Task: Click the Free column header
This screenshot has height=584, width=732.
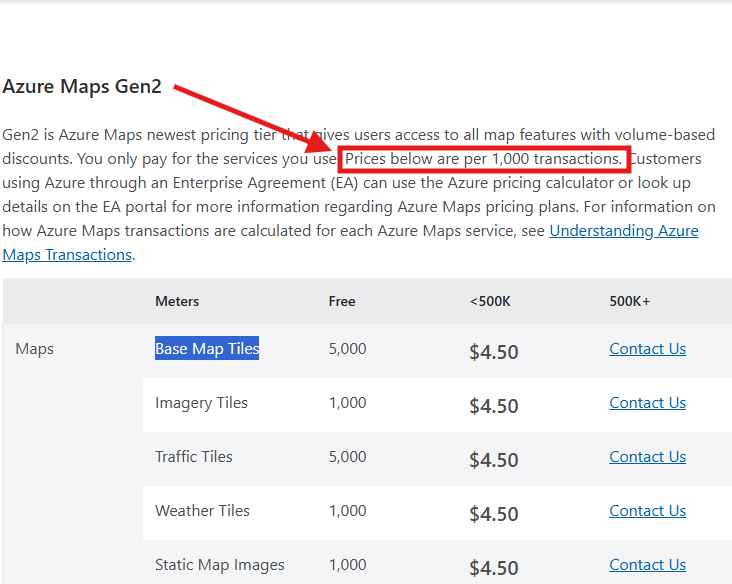Action: [342, 302]
